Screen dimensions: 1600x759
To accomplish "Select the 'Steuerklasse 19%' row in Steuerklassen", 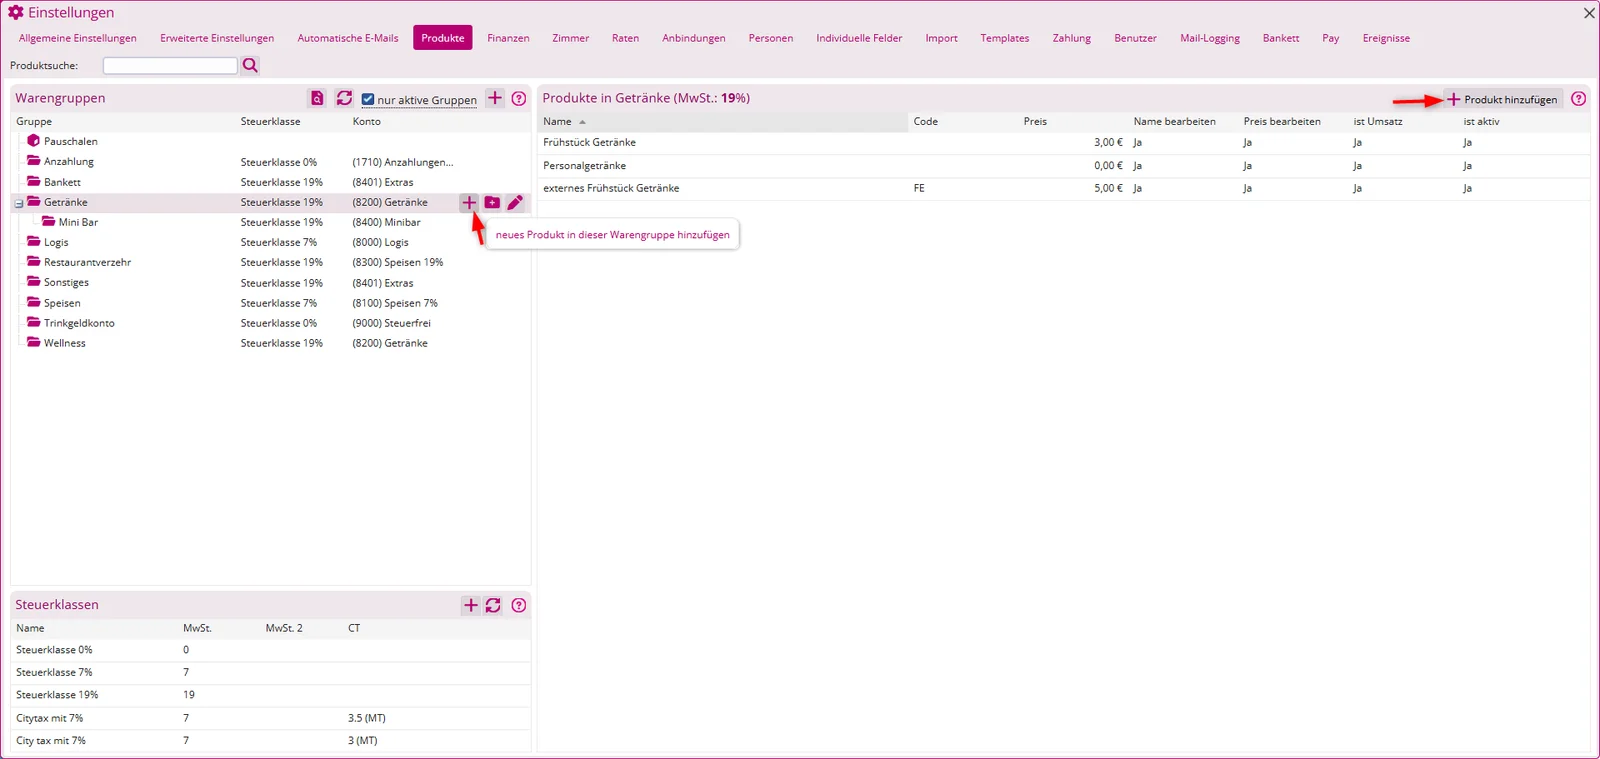I will [x=270, y=694].
